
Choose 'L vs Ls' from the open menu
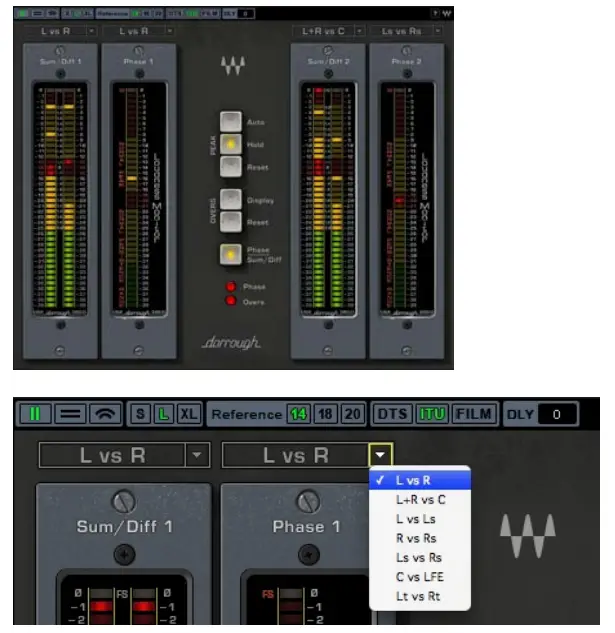[x=420, y=519]
